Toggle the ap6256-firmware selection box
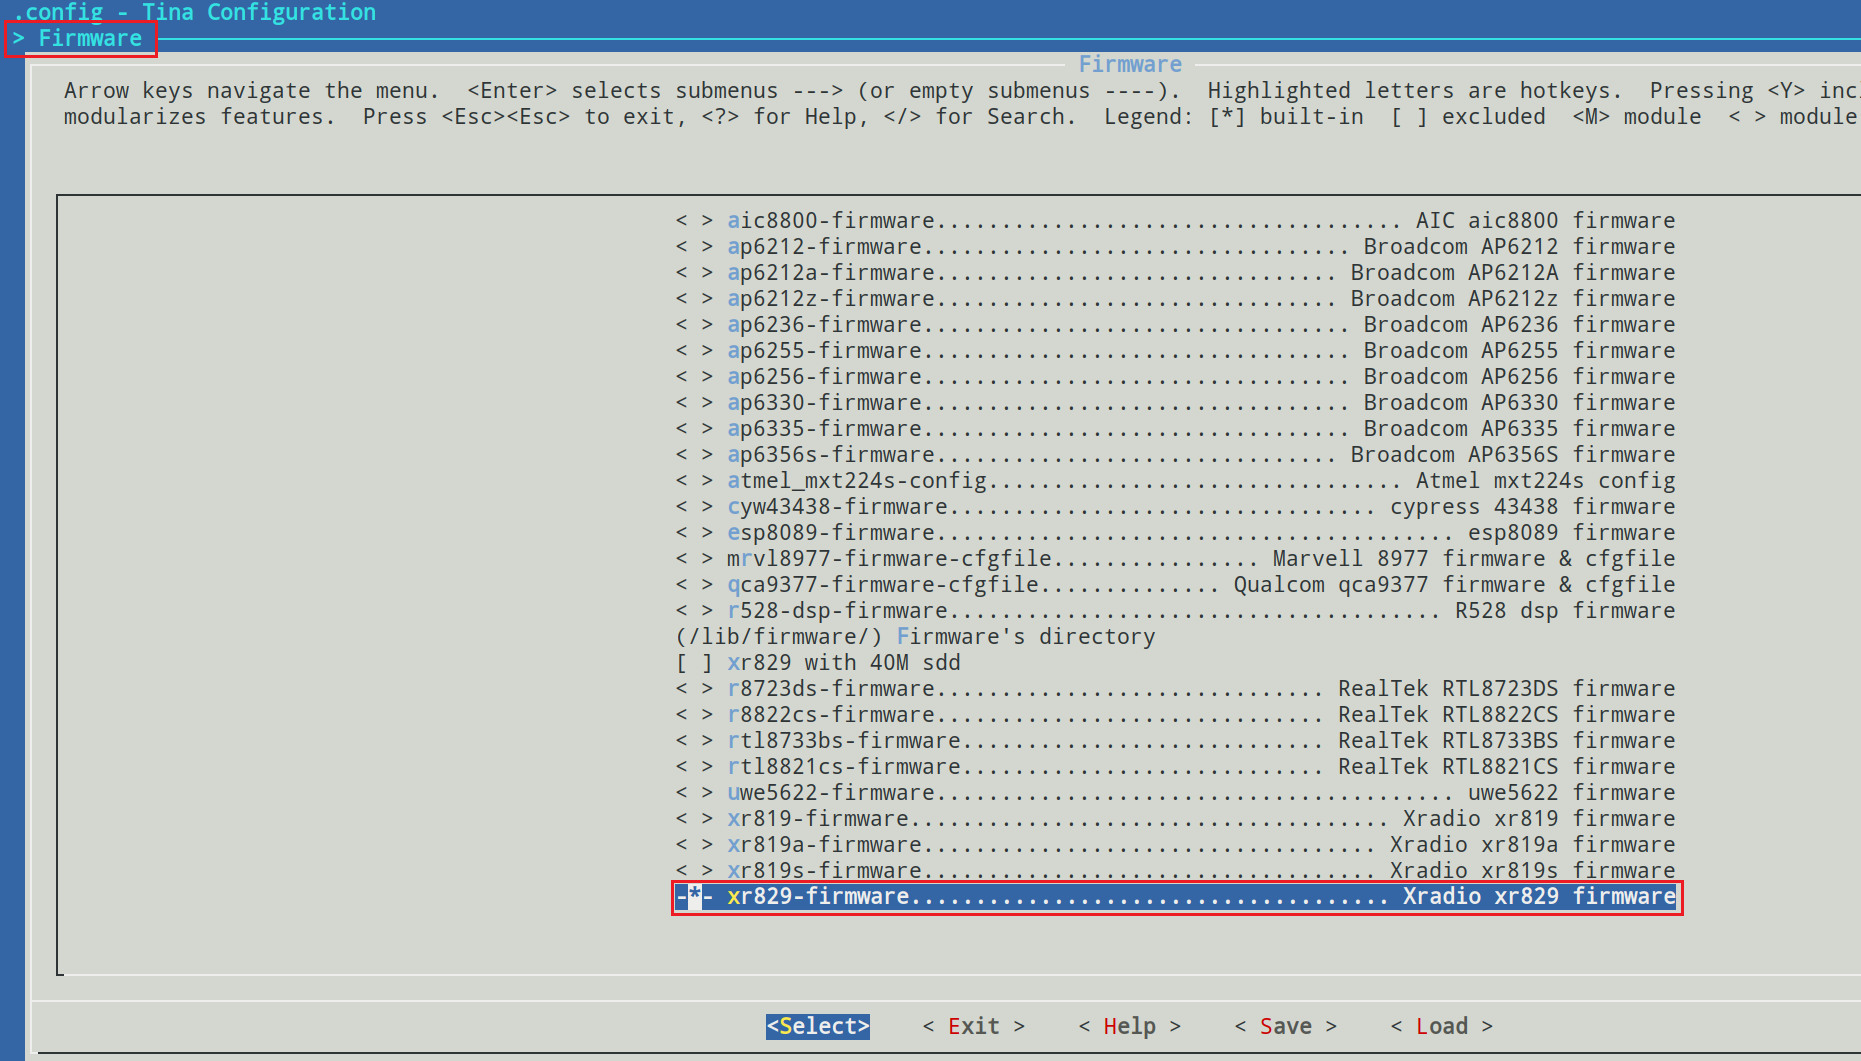Image resolution: width=1861 pixels, height=1061 pixels. (694, 377)
